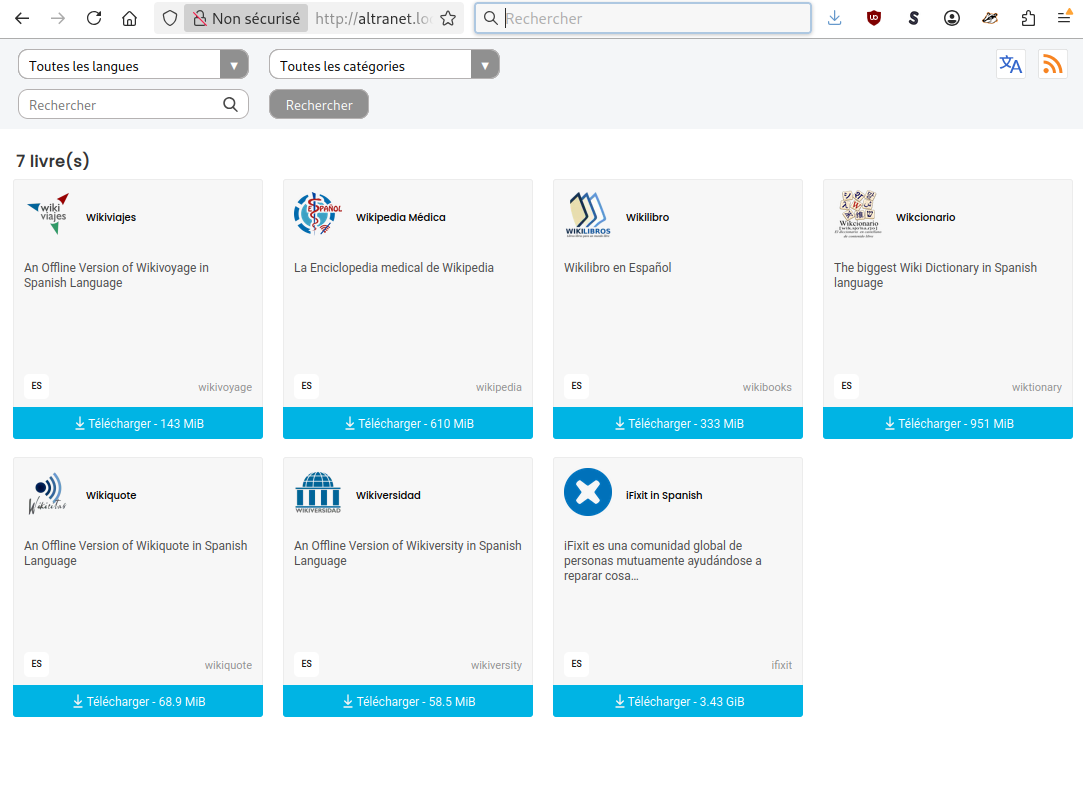Open the uBlock Origin shield icon
The image size is (1083, 798).
point(873,17)
